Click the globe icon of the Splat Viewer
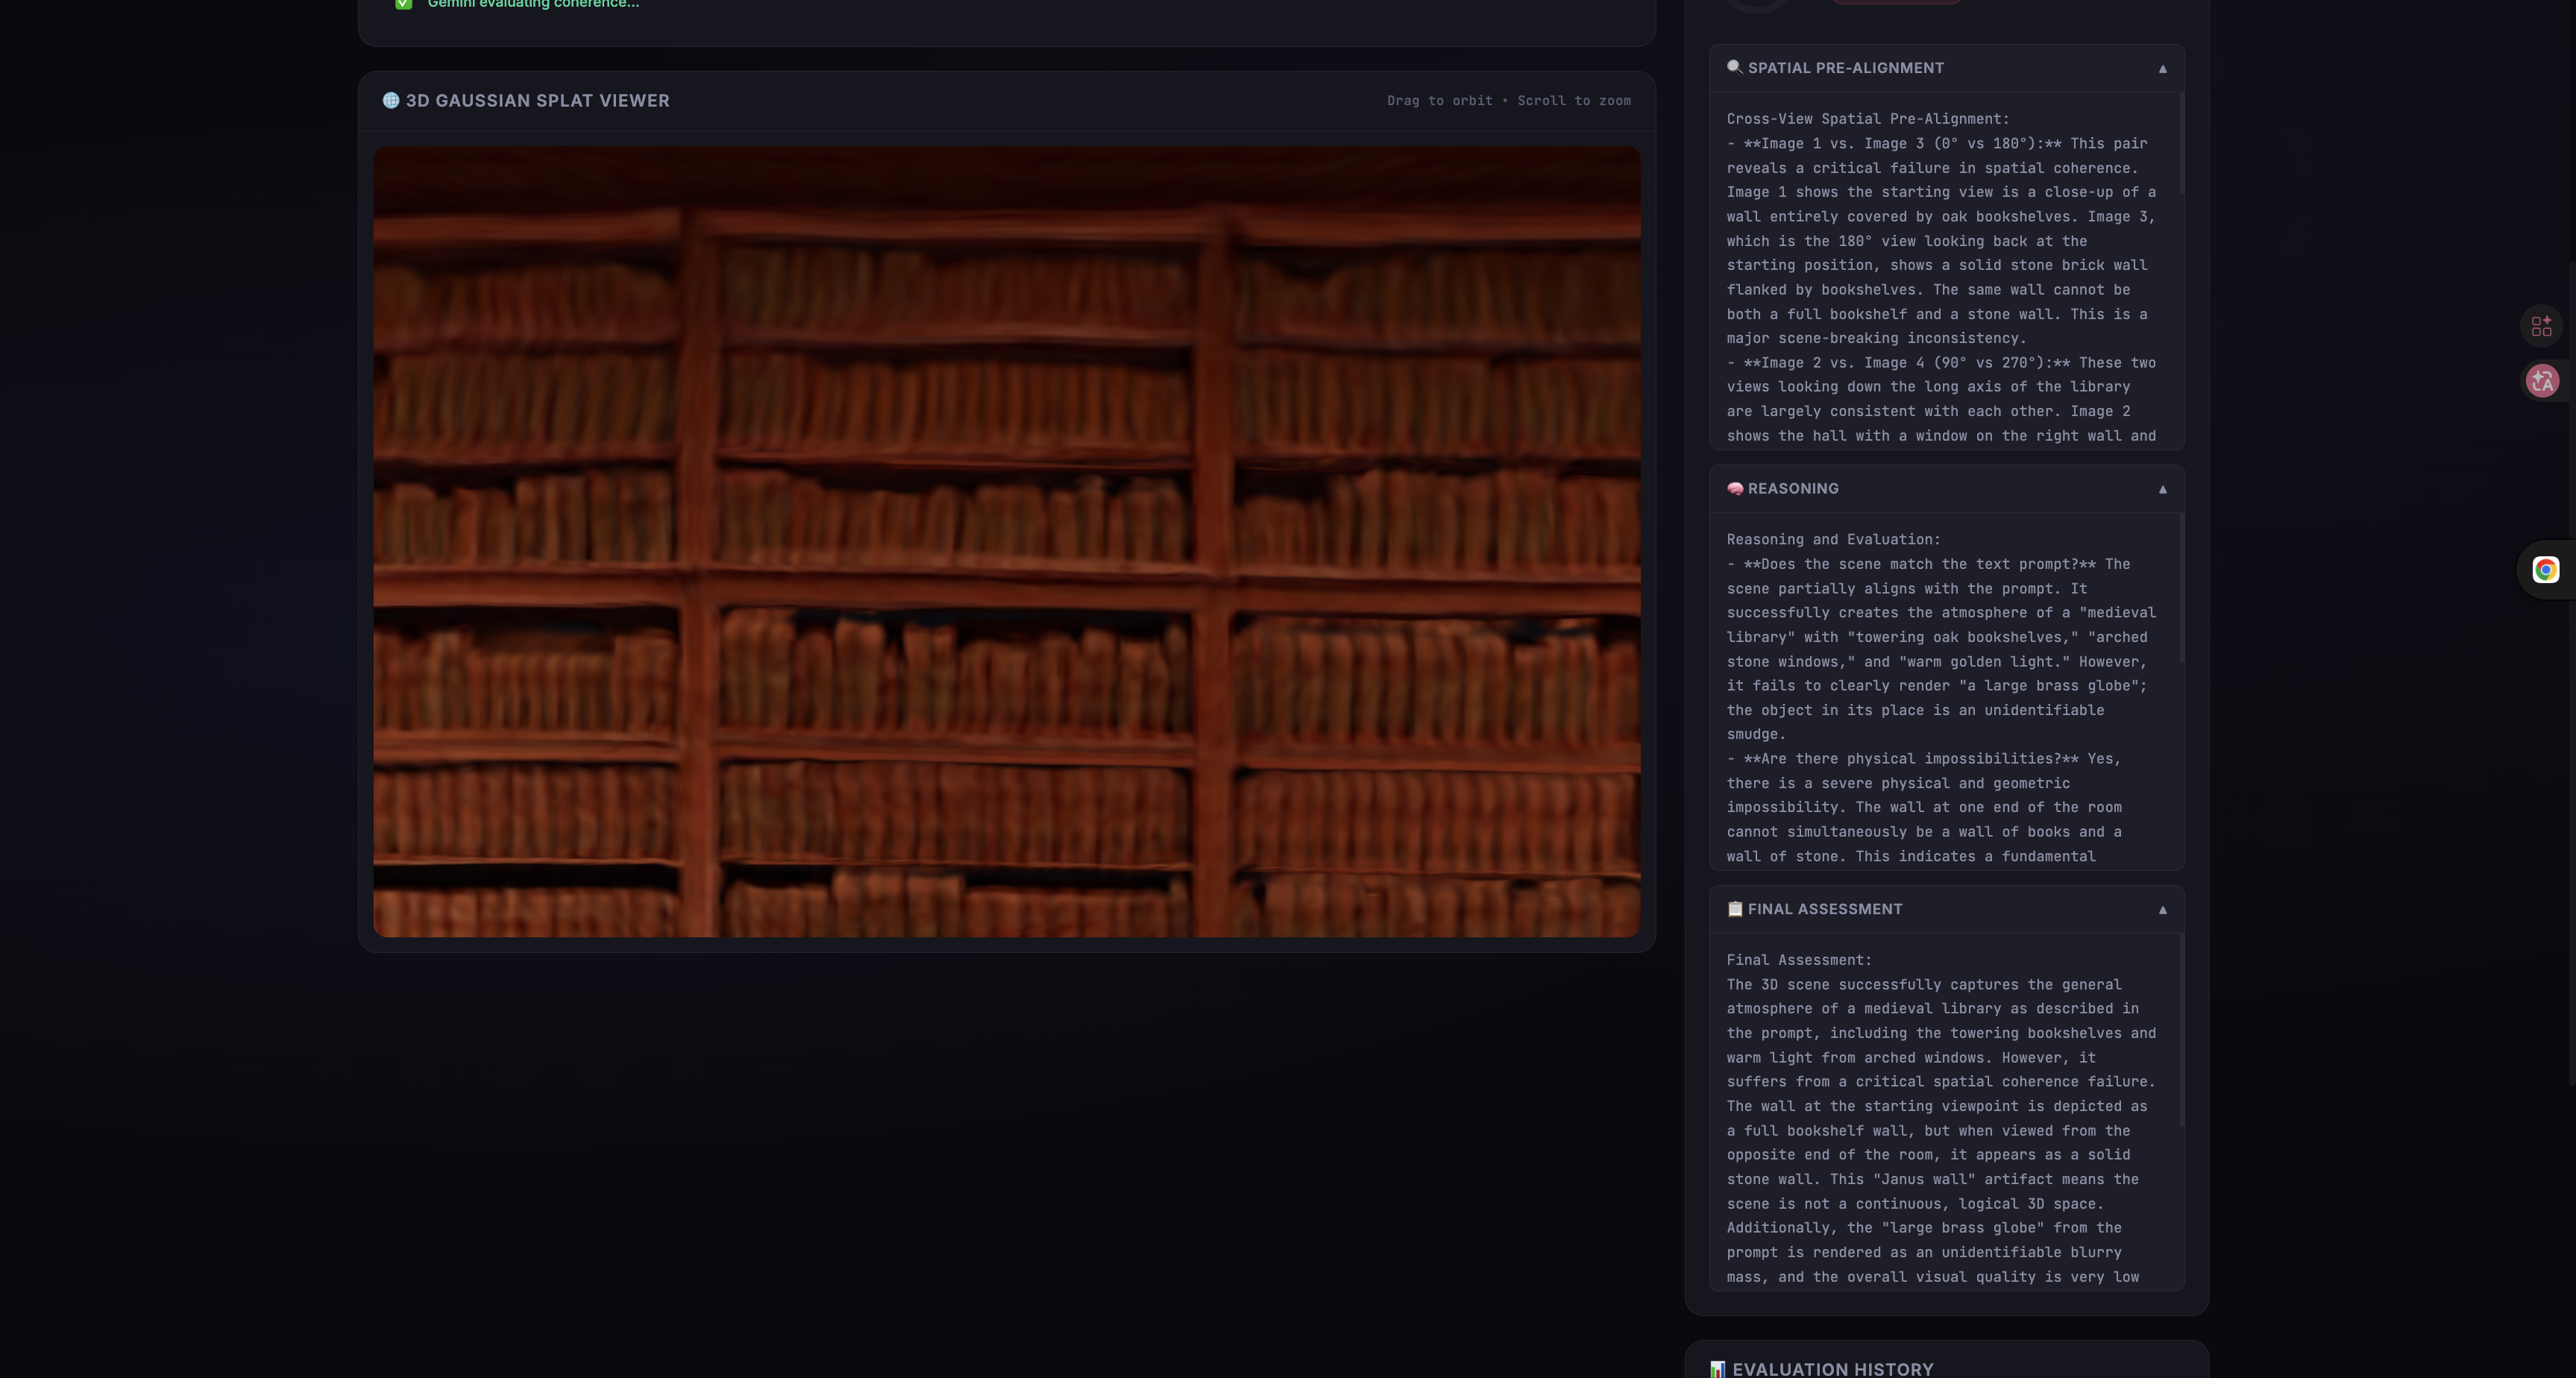Screen dimensions: 2576x1378 click(x=391, y=100)
